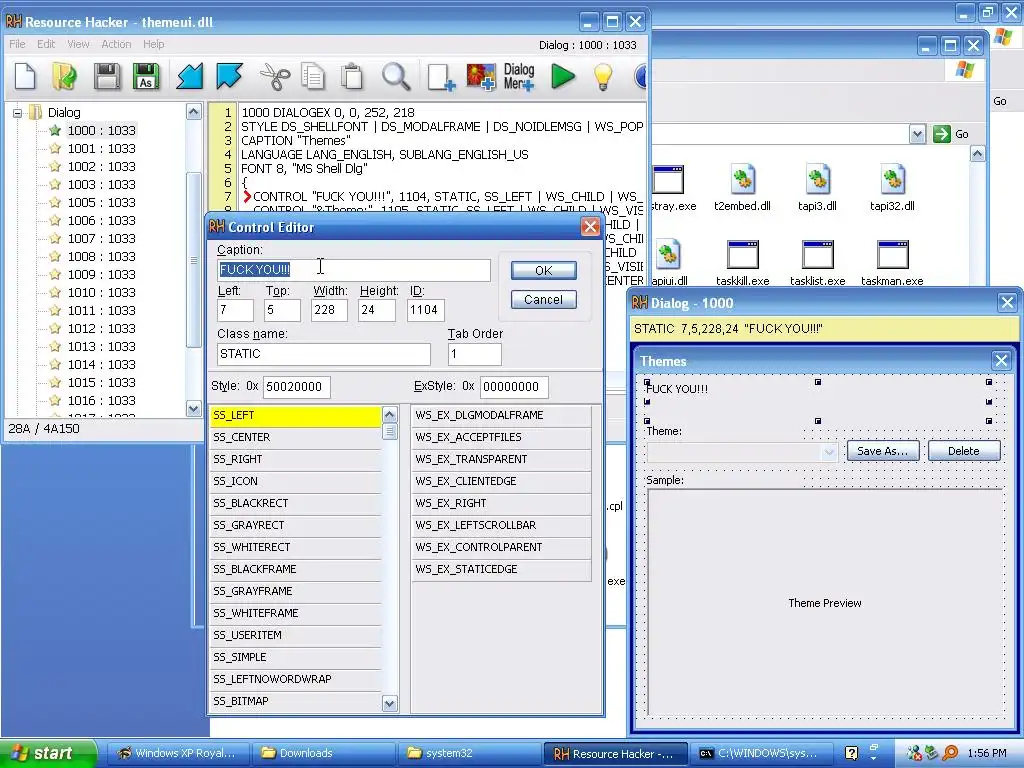The height and width of the screenshot is (768, 1024).
Task: Open the View menu
Action: [78, 44]
